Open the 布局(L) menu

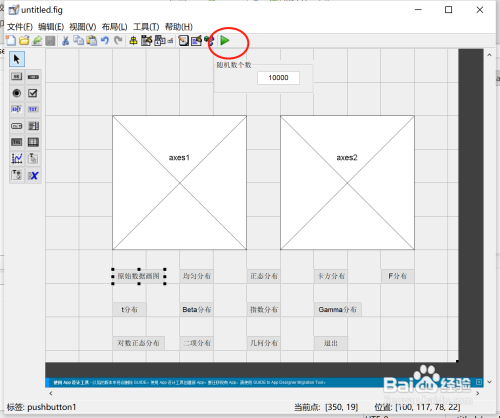(114, 27)
